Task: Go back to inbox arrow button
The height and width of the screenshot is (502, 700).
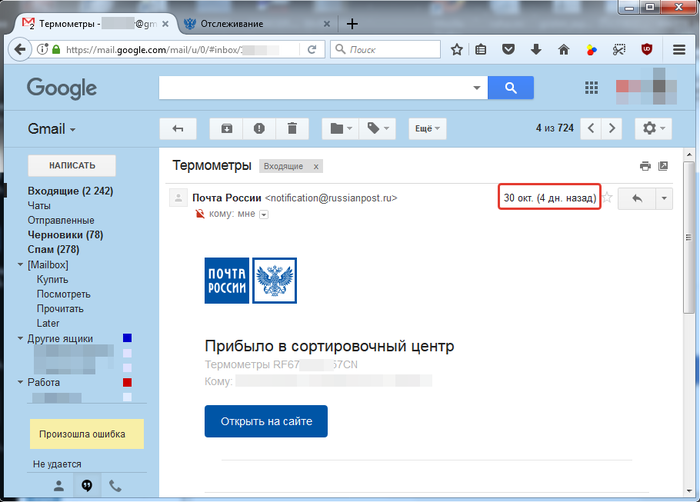Action: (178, 128)
